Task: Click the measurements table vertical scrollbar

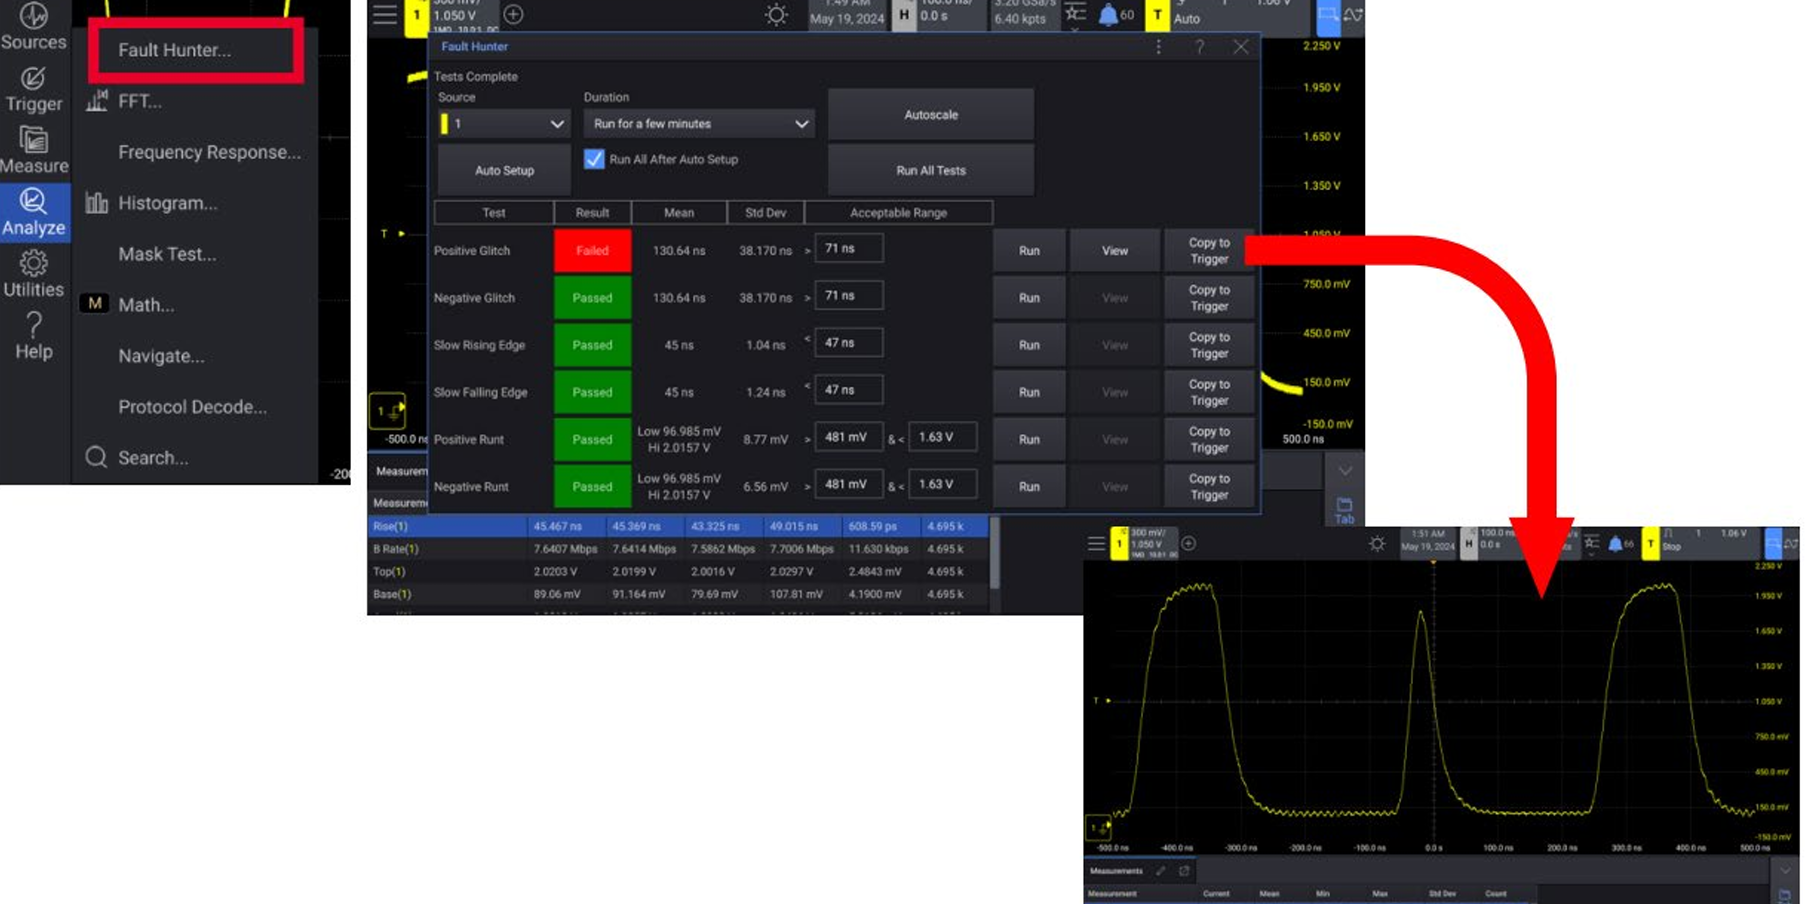Action: pos(994,553)
